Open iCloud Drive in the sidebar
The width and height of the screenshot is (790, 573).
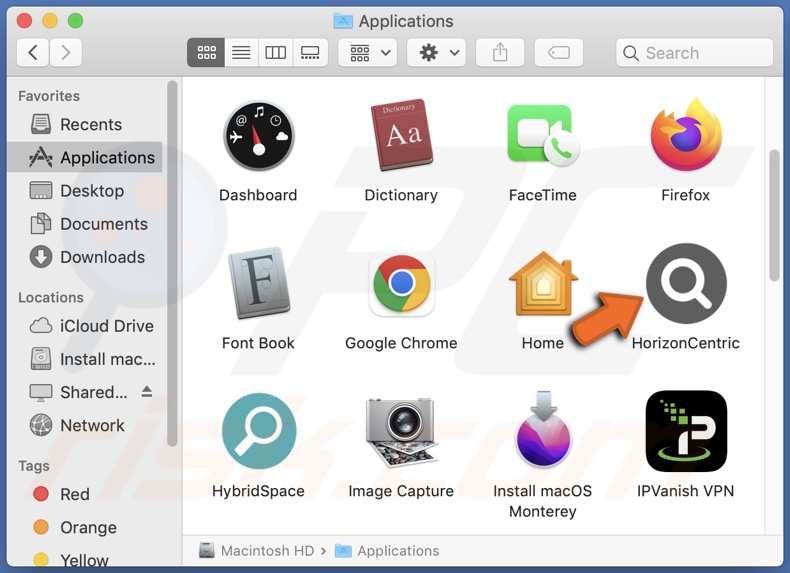85,326
